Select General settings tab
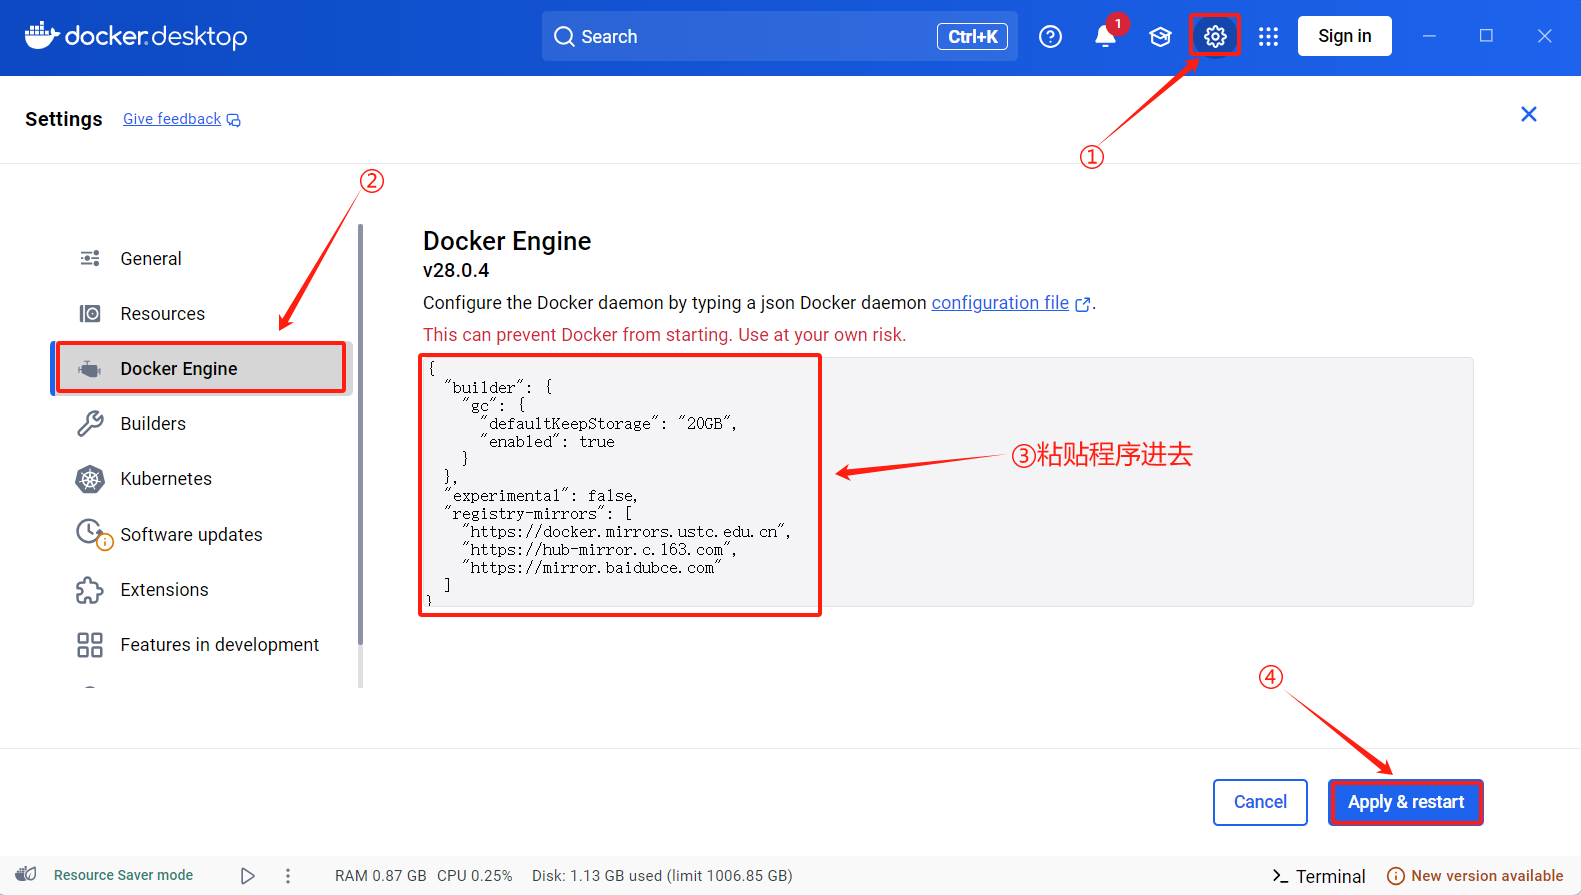 203,259
